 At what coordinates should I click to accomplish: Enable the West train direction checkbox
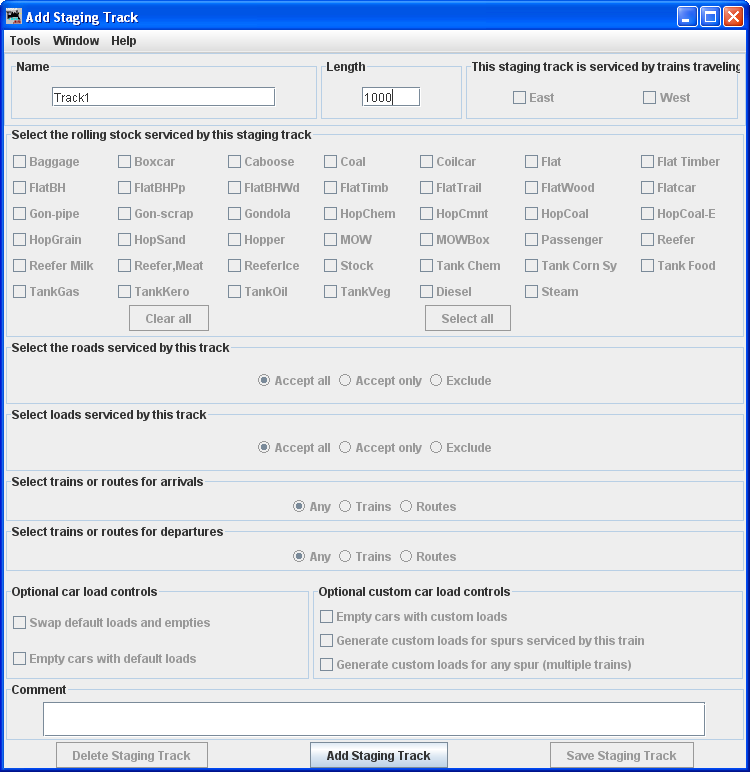click(x=649, y=98)
